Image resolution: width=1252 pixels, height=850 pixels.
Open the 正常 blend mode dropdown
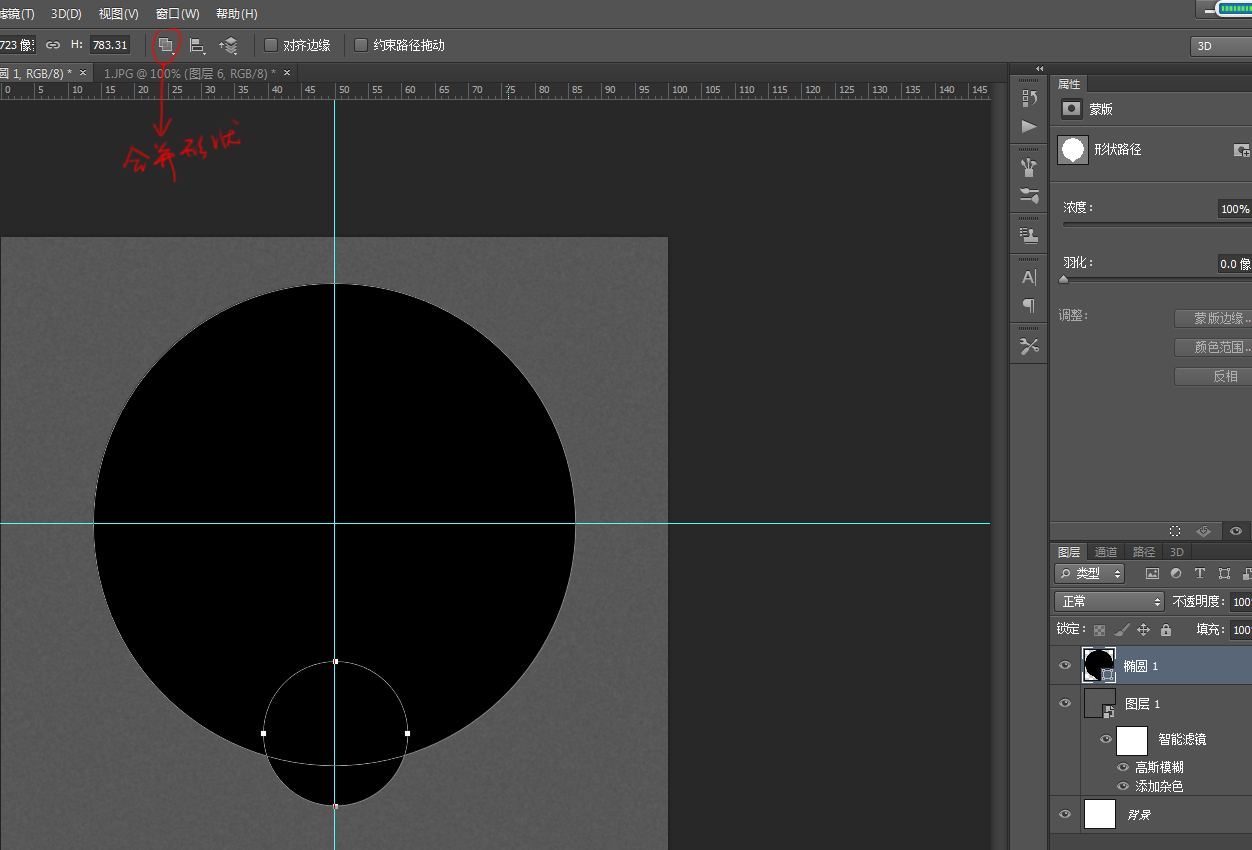pos(1109,602)
